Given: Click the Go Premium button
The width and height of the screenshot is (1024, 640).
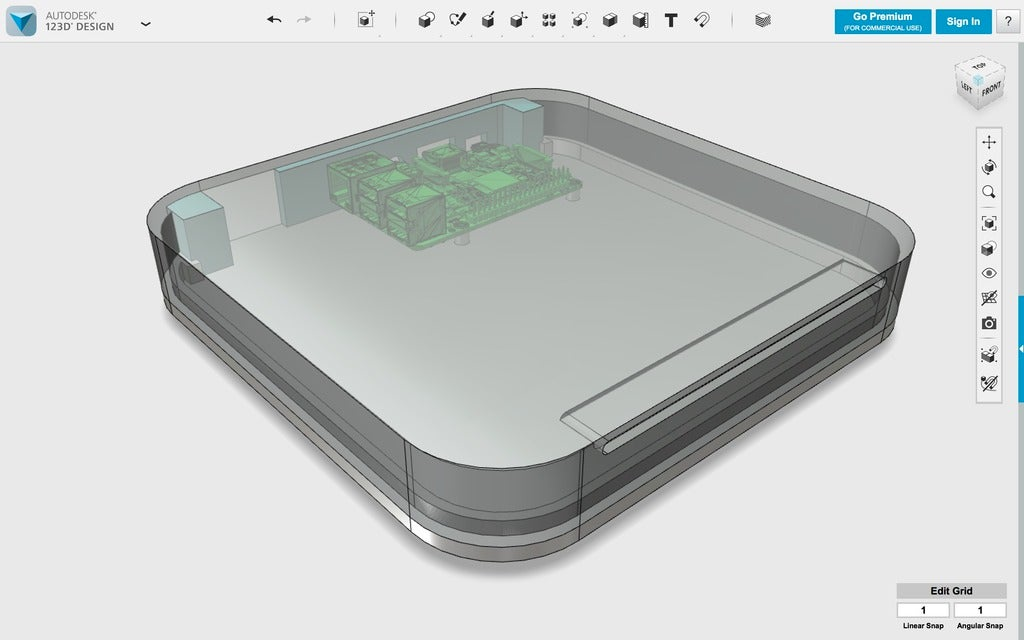Looking at the screenshot, I should pos(882,22).
